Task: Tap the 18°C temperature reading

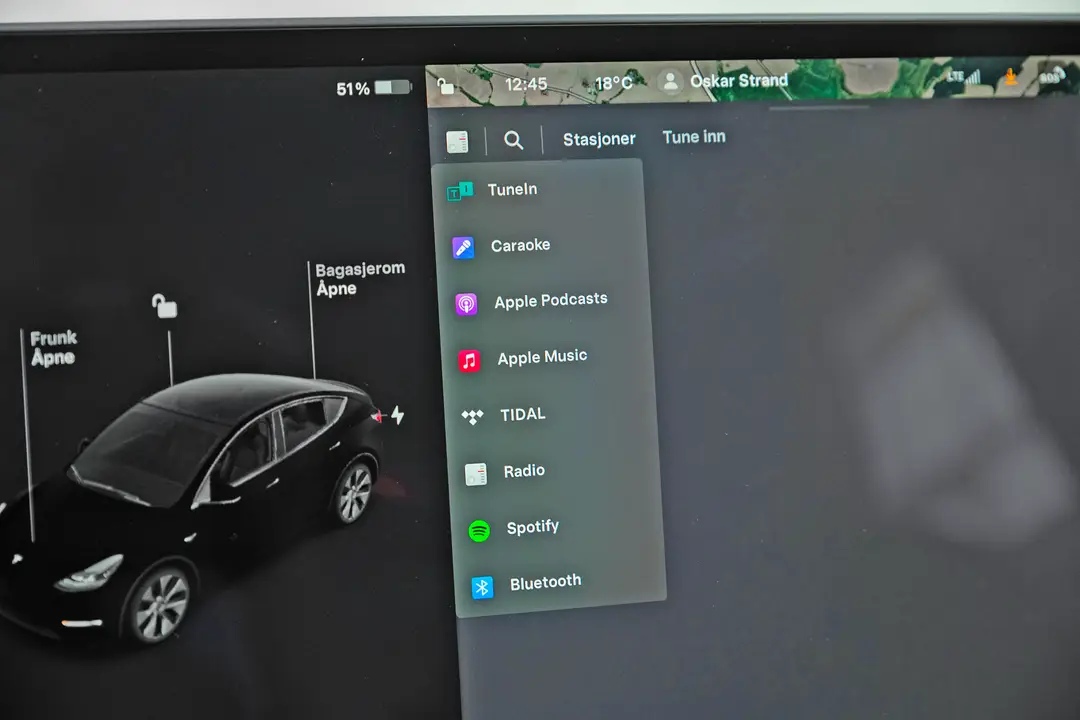Action: tap(613, 83)
